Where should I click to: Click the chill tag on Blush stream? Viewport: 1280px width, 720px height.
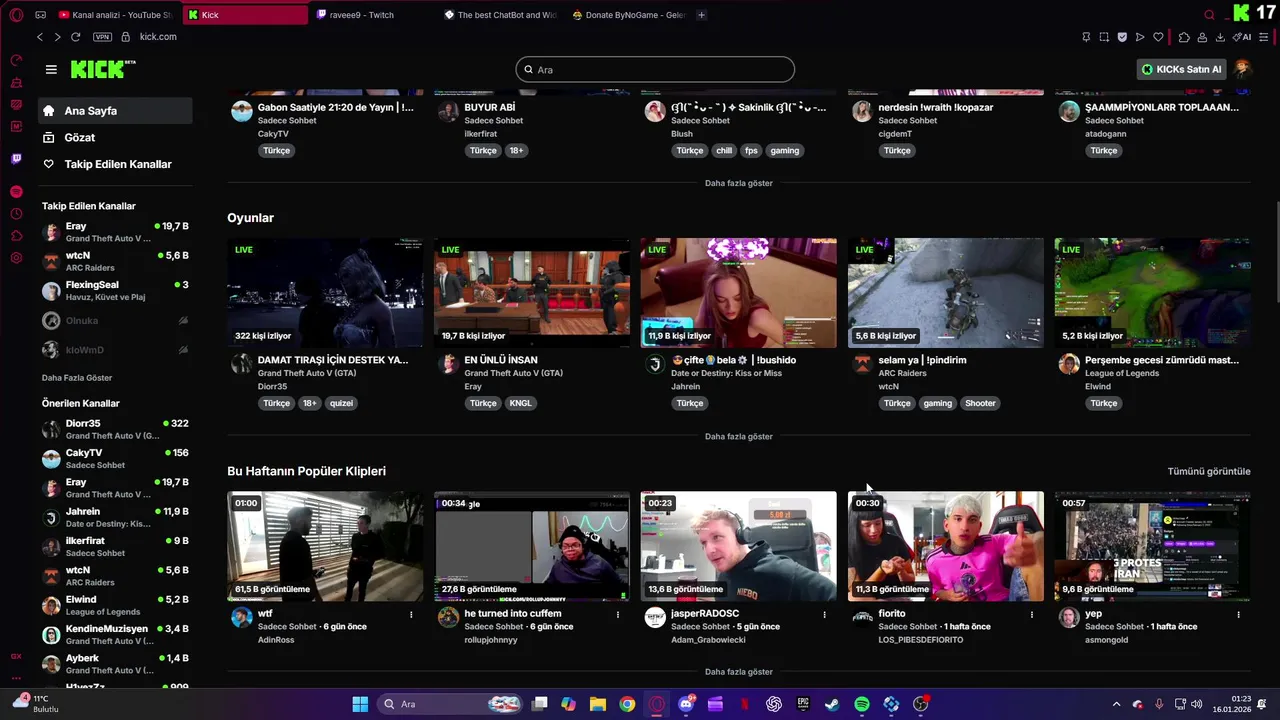pos(724,150)
